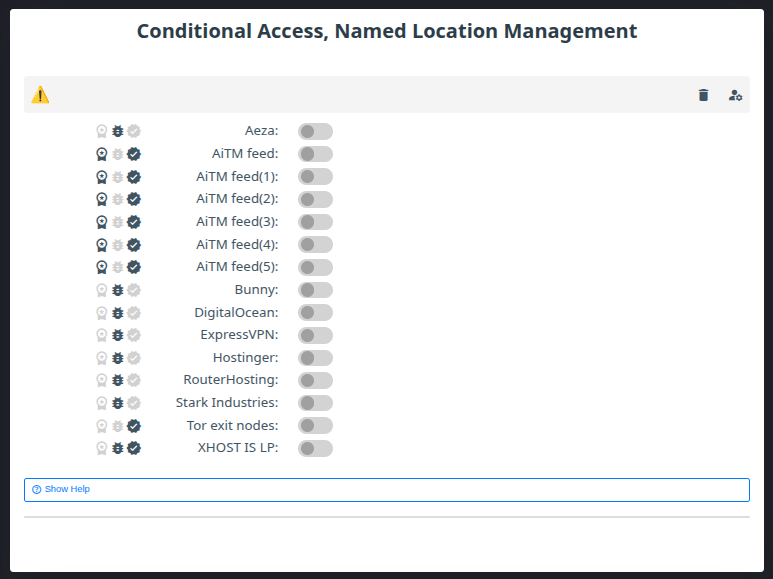Toggle the AiTM feed(2) switch
773x579 pixels.
[x=315, y=199]
